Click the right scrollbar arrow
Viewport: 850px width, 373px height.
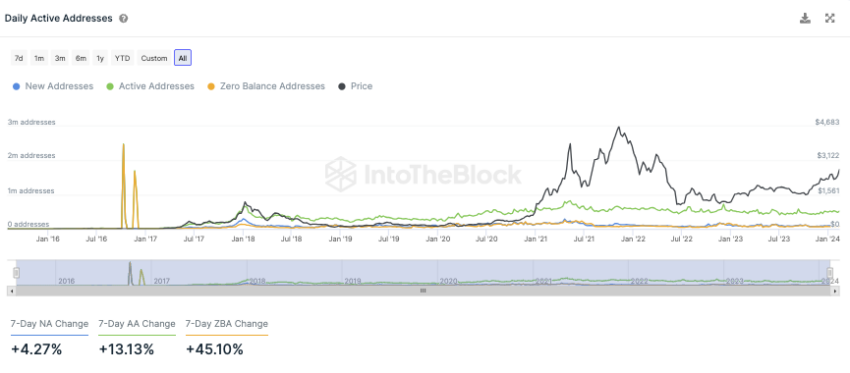(835, 291)
